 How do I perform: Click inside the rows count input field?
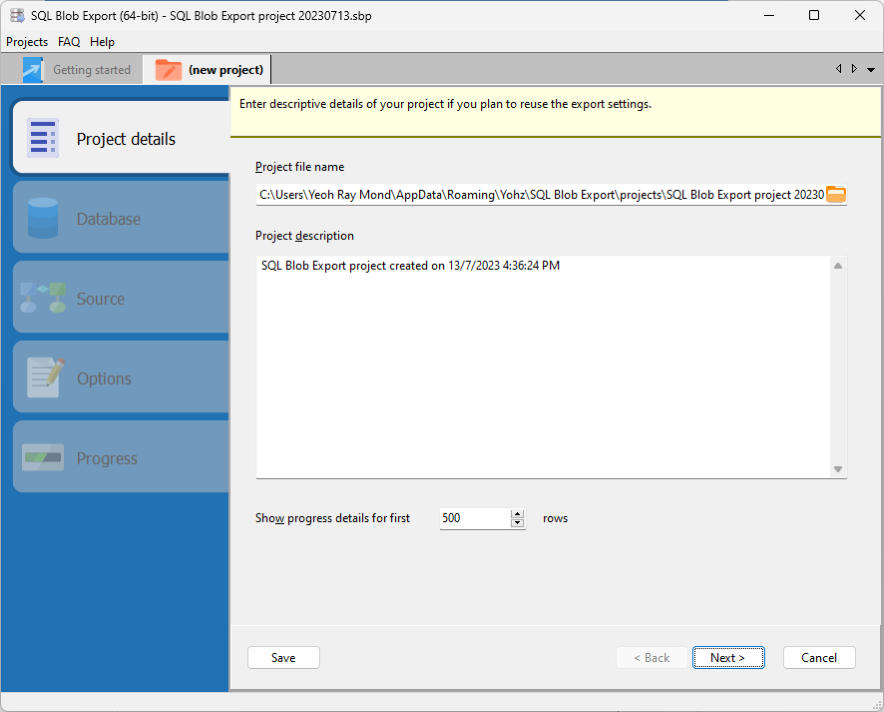[x=470, y=518]
